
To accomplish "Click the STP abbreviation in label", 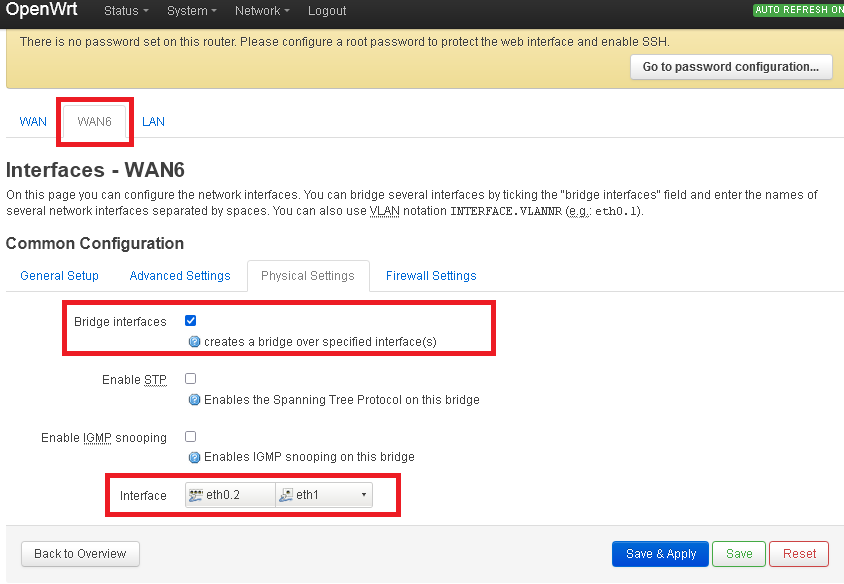I will click(x=156, y=380).
